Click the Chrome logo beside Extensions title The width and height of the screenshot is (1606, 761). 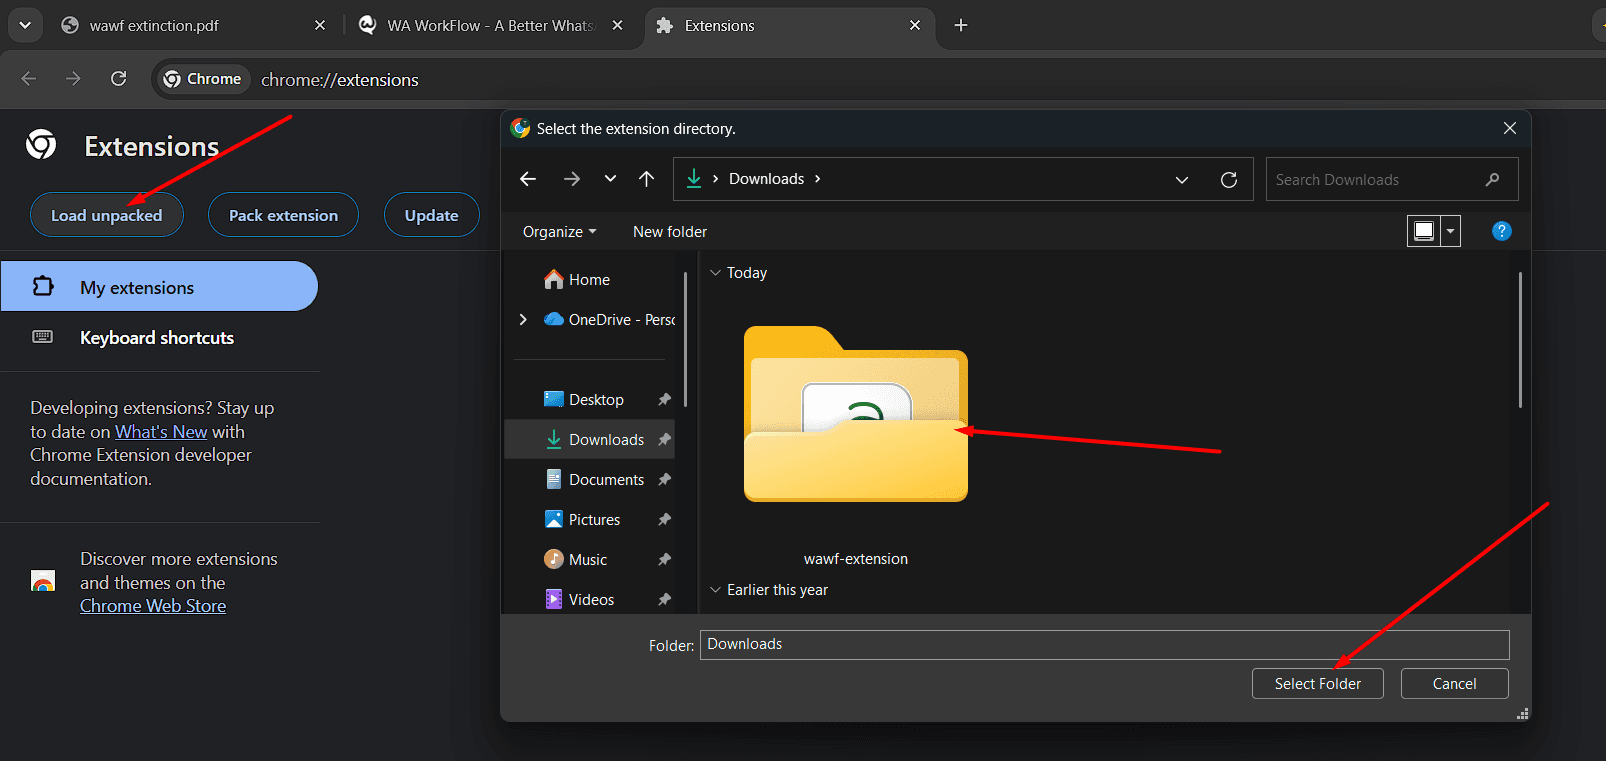tap(41, 145)
